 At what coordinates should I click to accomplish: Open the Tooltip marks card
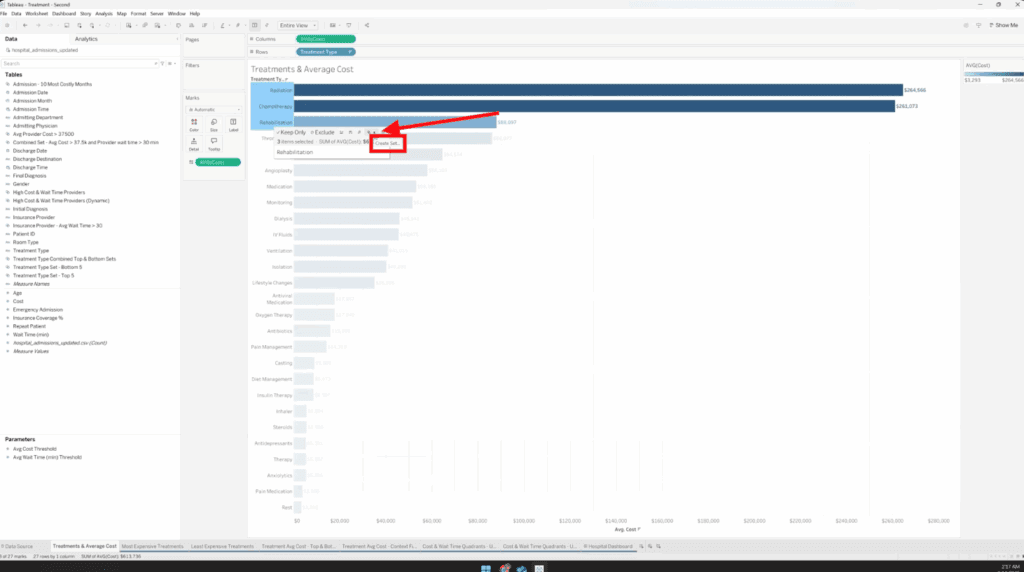[x=214, y=144]
